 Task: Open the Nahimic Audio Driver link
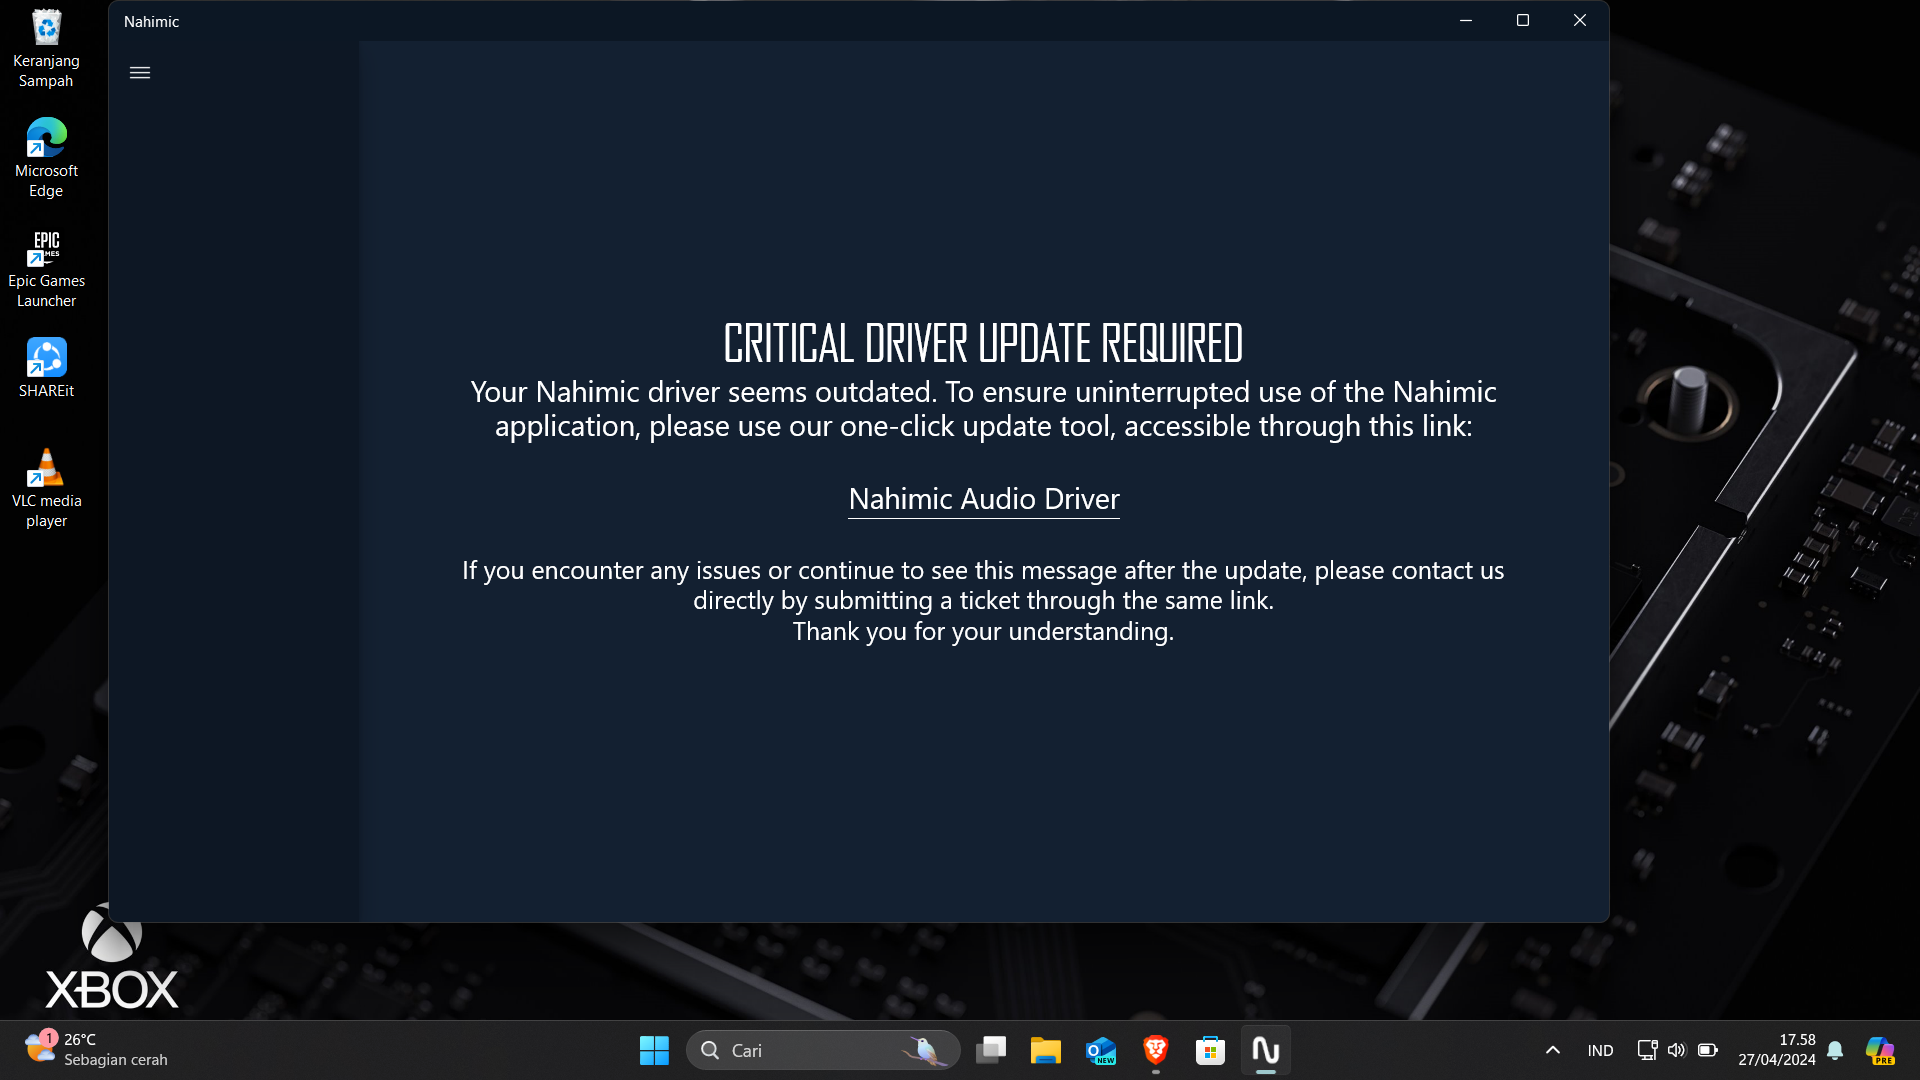[983, 499]
